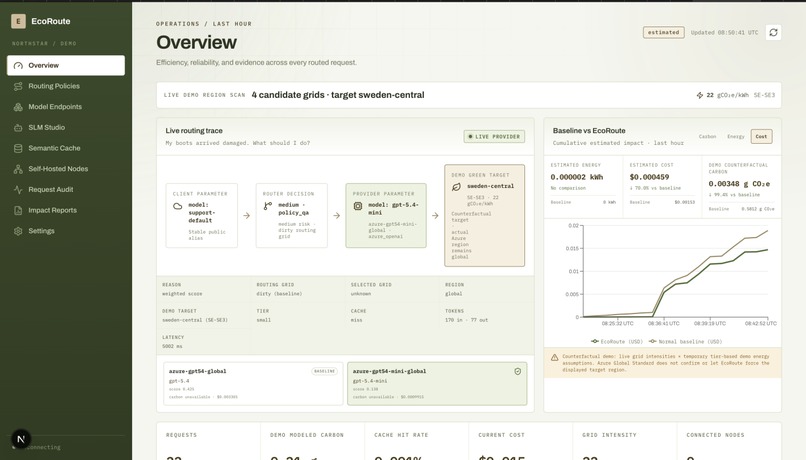Click the lightning bolt grid intensity icon
The image size is (806, 460).
(700, 95)
